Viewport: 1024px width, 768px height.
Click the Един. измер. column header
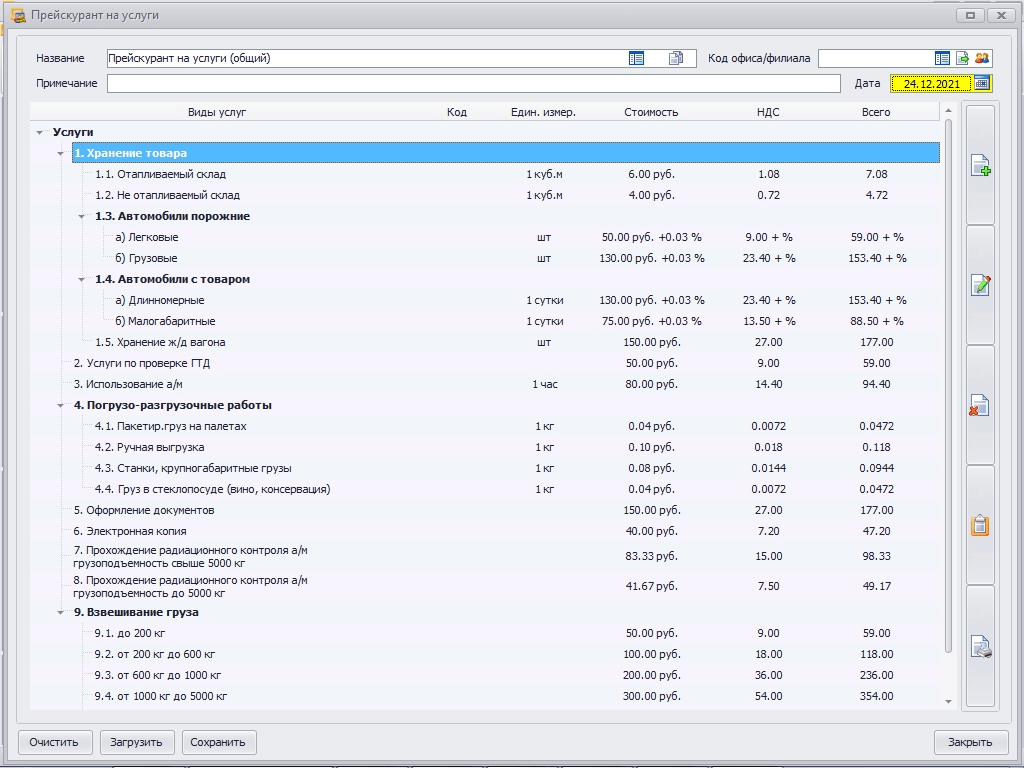[x=543, y=112]
